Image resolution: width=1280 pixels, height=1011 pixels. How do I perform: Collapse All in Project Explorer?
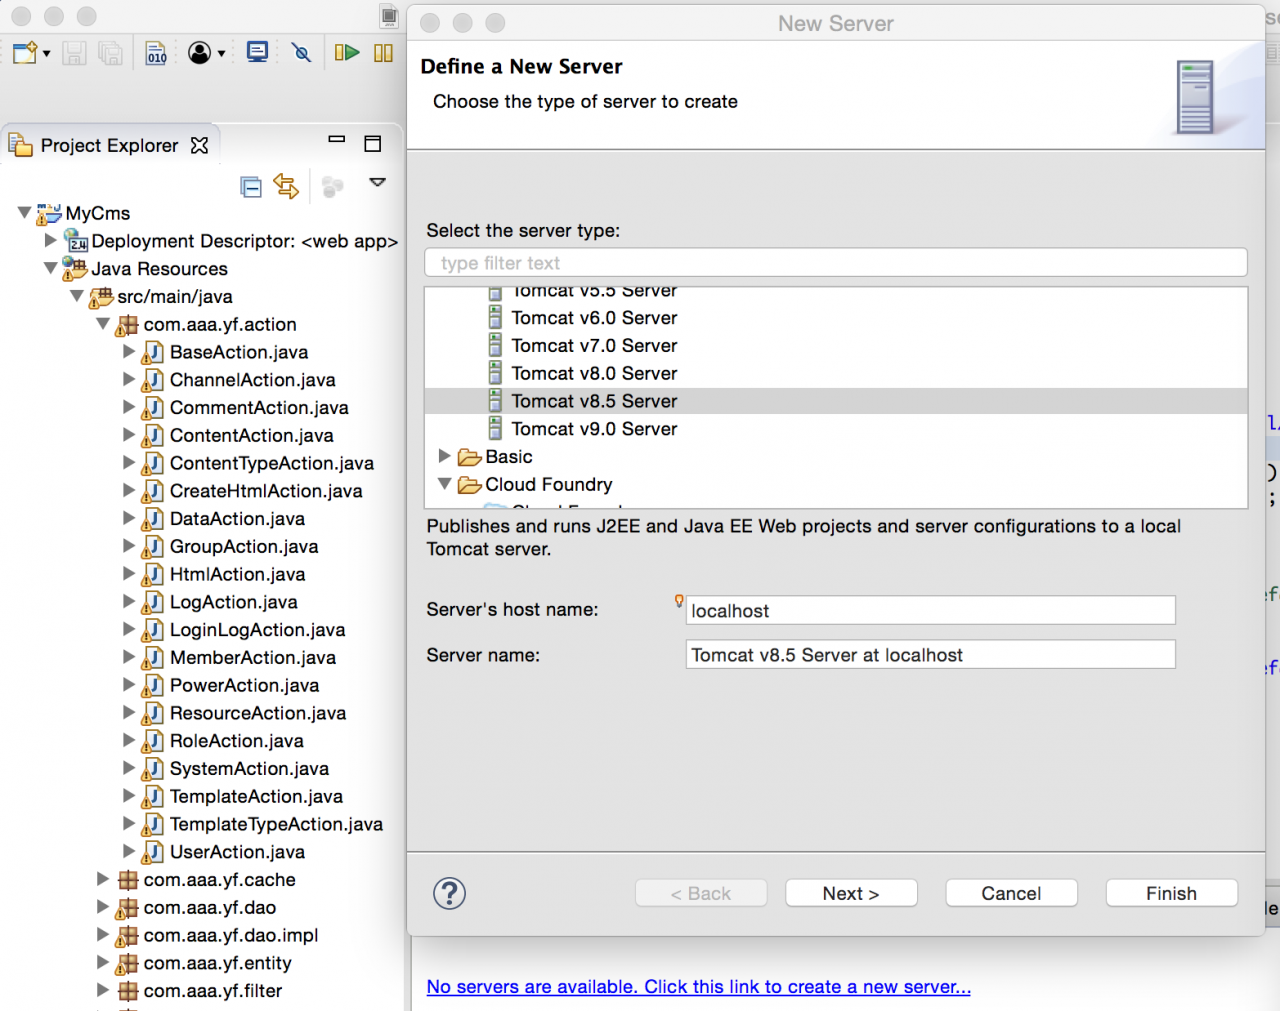tap(251, 186)
